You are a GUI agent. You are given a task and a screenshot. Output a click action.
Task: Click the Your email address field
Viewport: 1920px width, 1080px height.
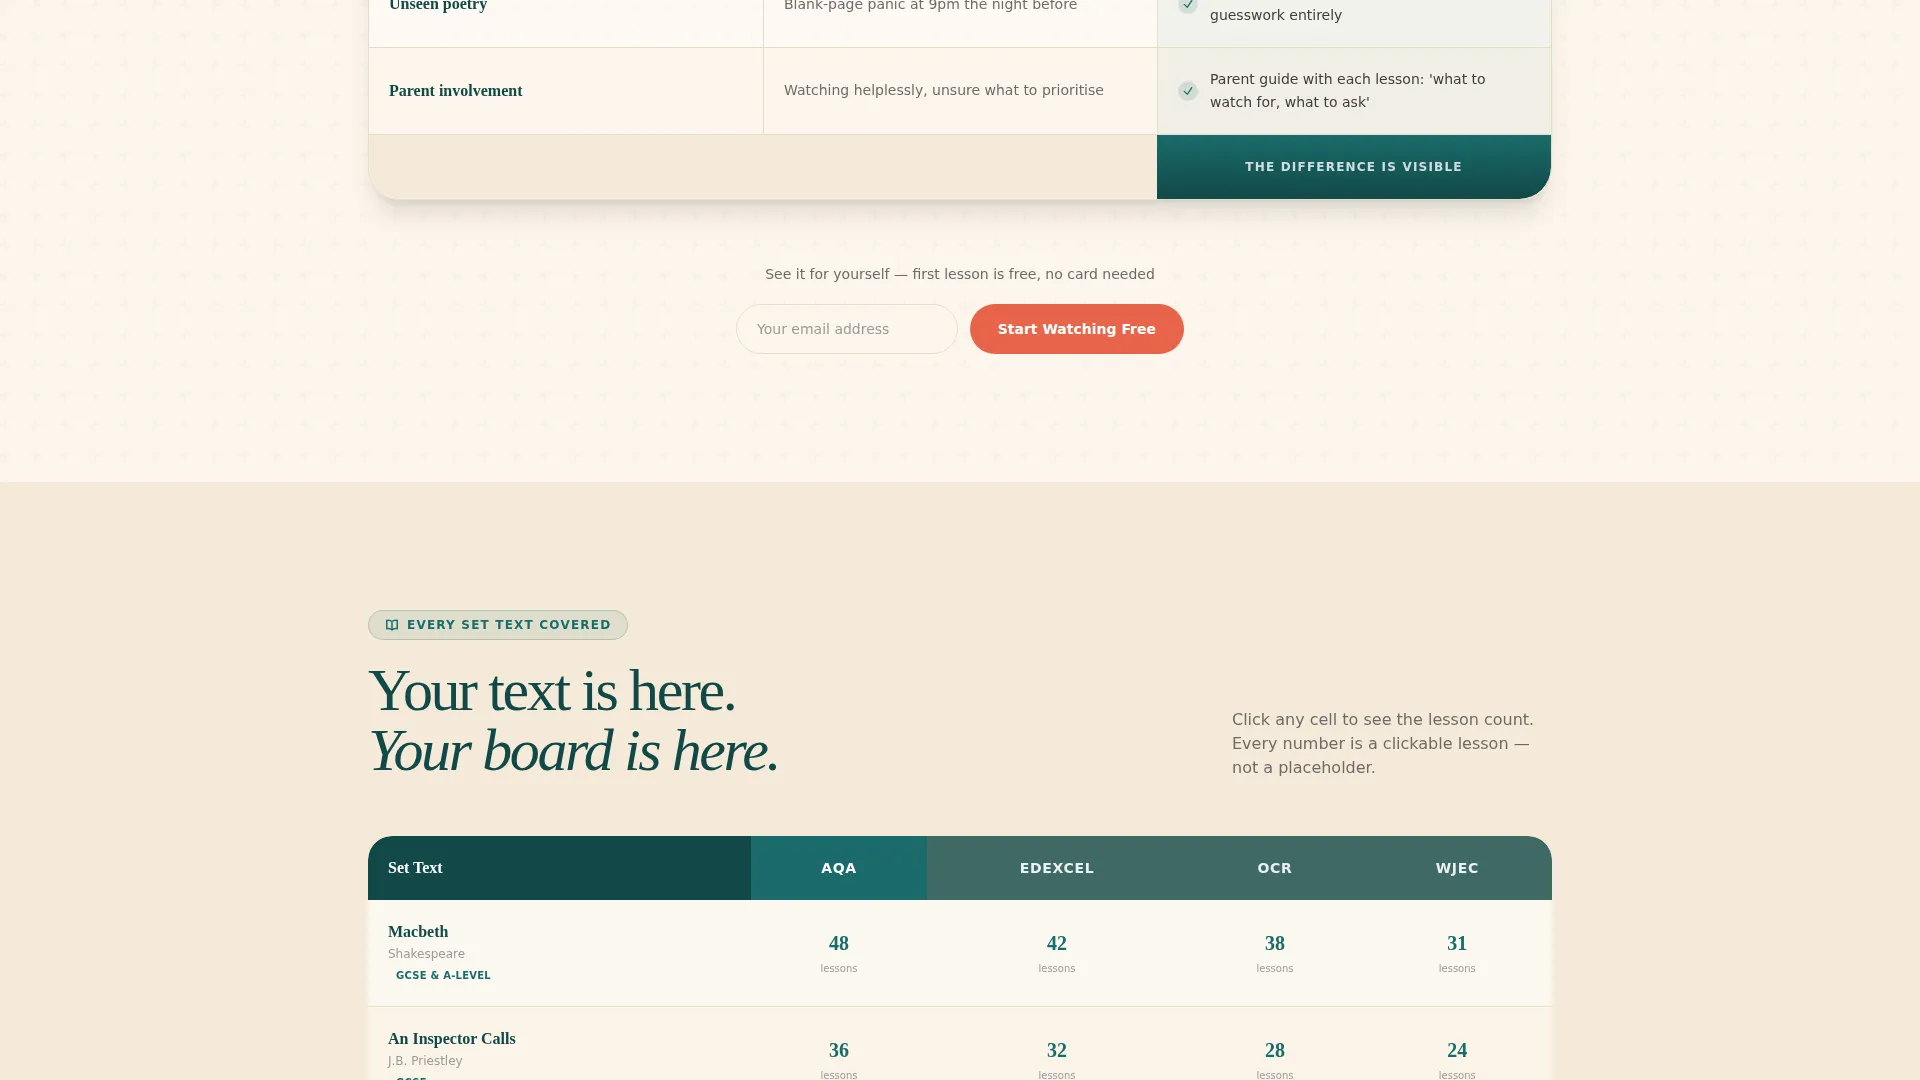pyautogui.click(x=847, y=329)
